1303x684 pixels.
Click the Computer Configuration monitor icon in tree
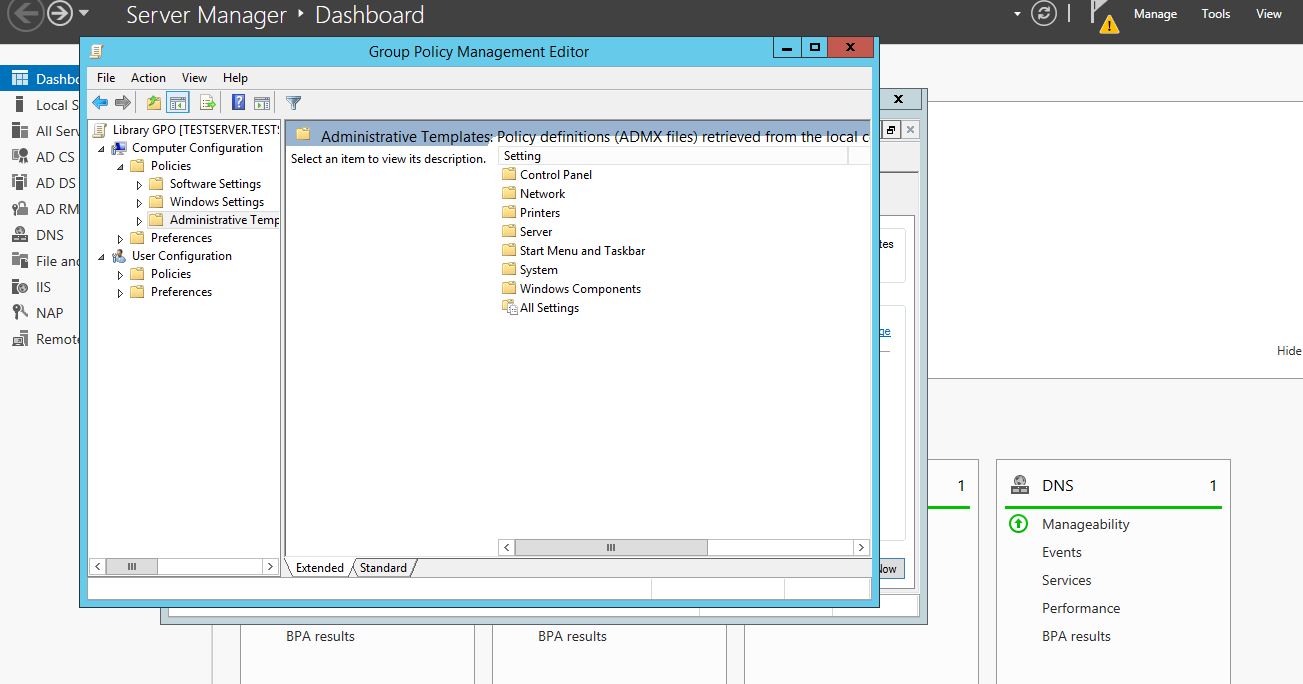click(x=119, y=148)
